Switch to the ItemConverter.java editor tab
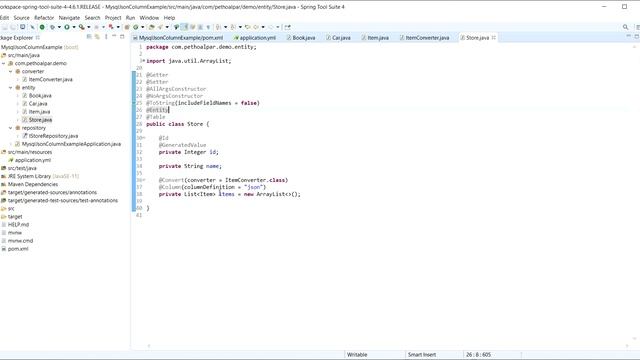The image size is (640, 360). tap(424, 38)
